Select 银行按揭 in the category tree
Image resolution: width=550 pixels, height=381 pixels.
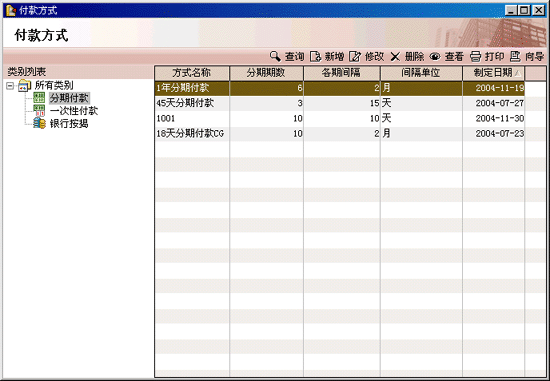(x=69, y=123)
